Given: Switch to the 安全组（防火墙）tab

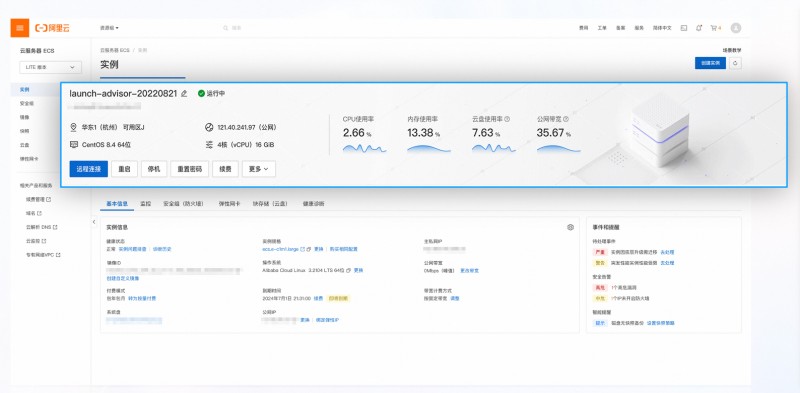Looking at the screenshot, I should [183, 204].
